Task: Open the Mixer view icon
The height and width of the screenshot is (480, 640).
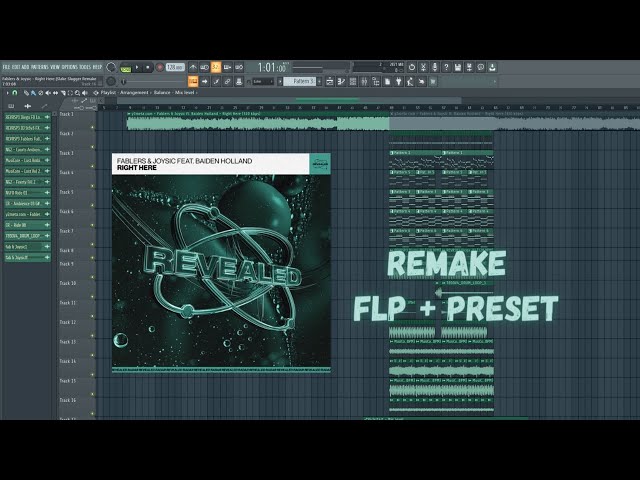Action: tap(364, 82)
